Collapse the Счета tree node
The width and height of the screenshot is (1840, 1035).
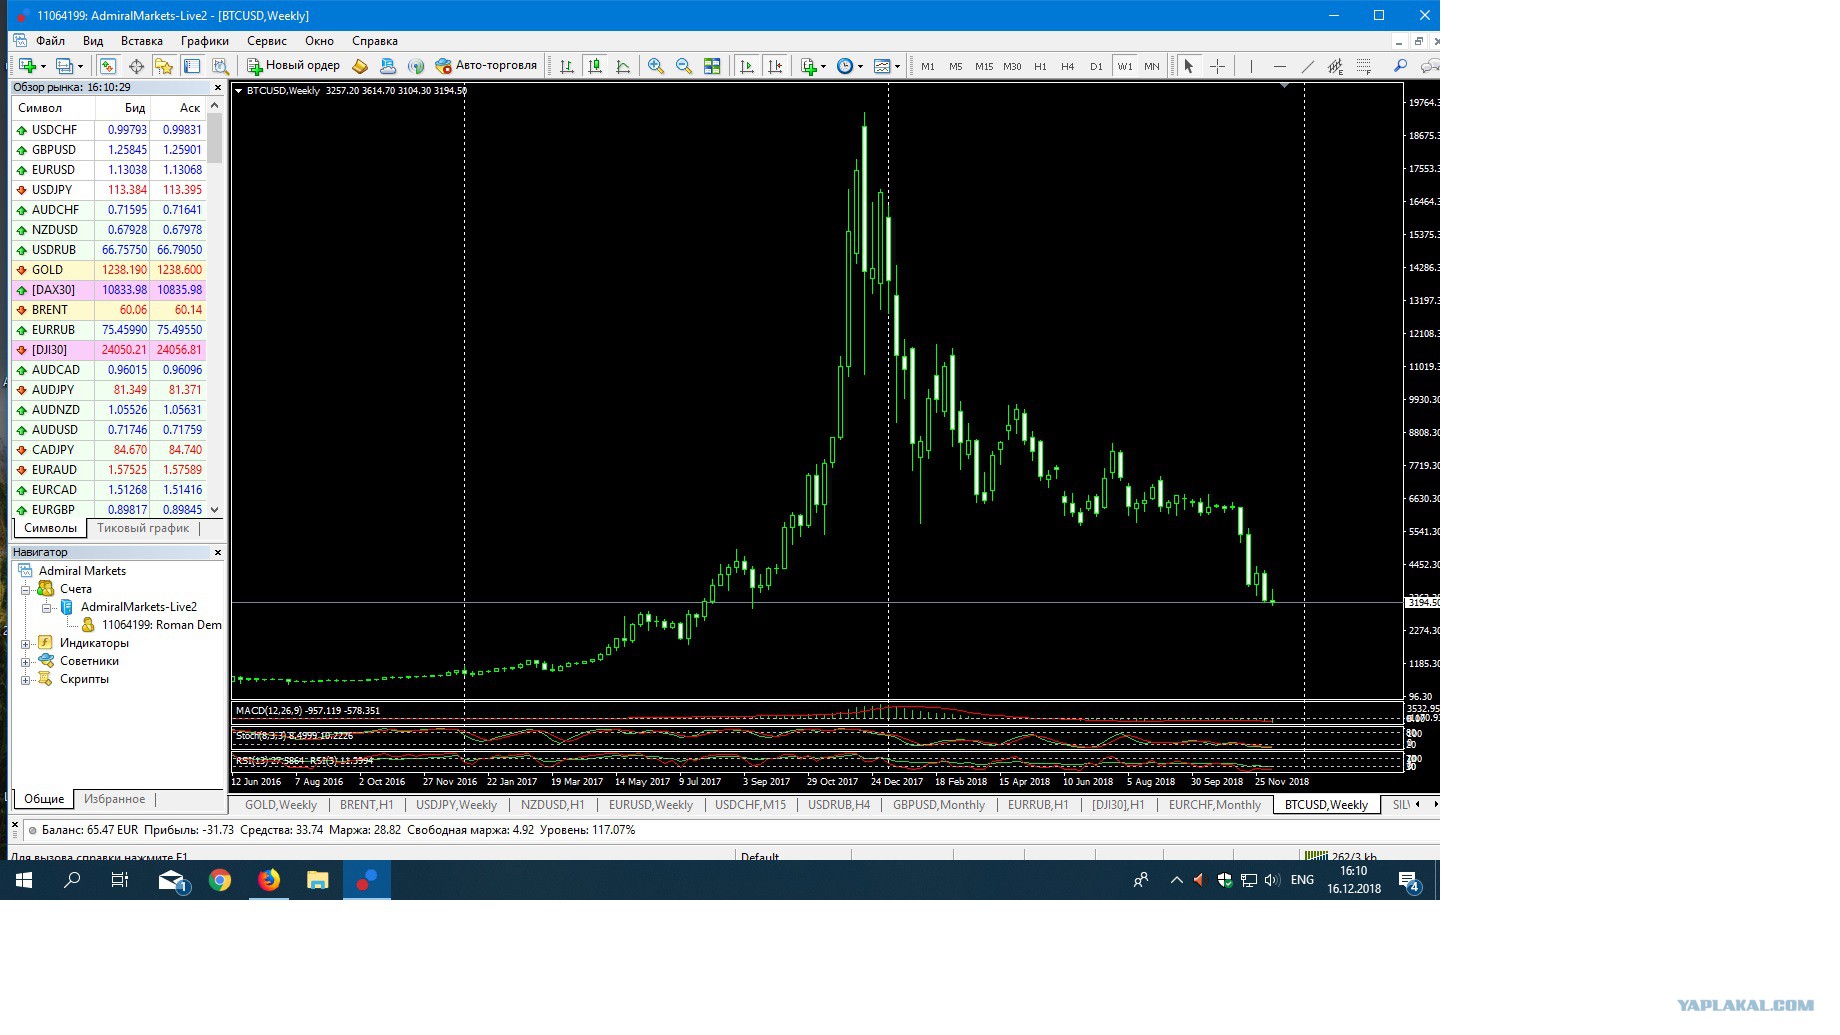(x=26, y=589)
